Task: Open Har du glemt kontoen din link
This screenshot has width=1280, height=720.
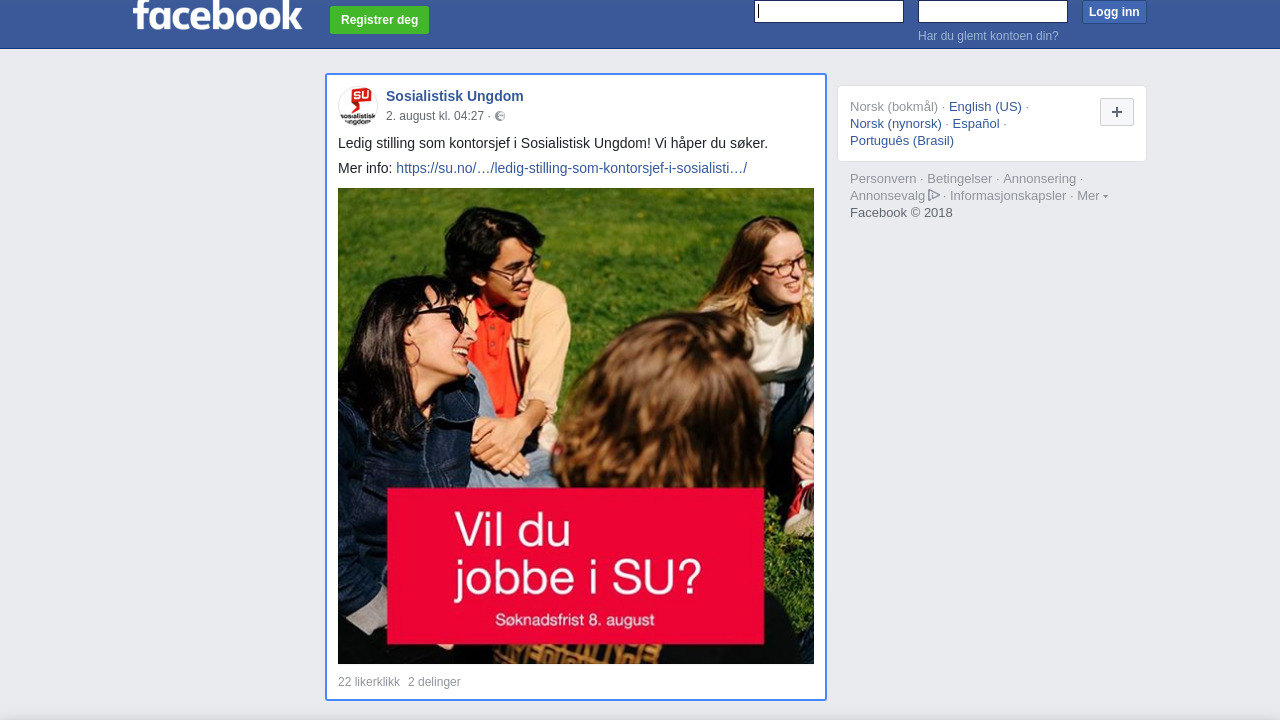Action: [988, 36]
